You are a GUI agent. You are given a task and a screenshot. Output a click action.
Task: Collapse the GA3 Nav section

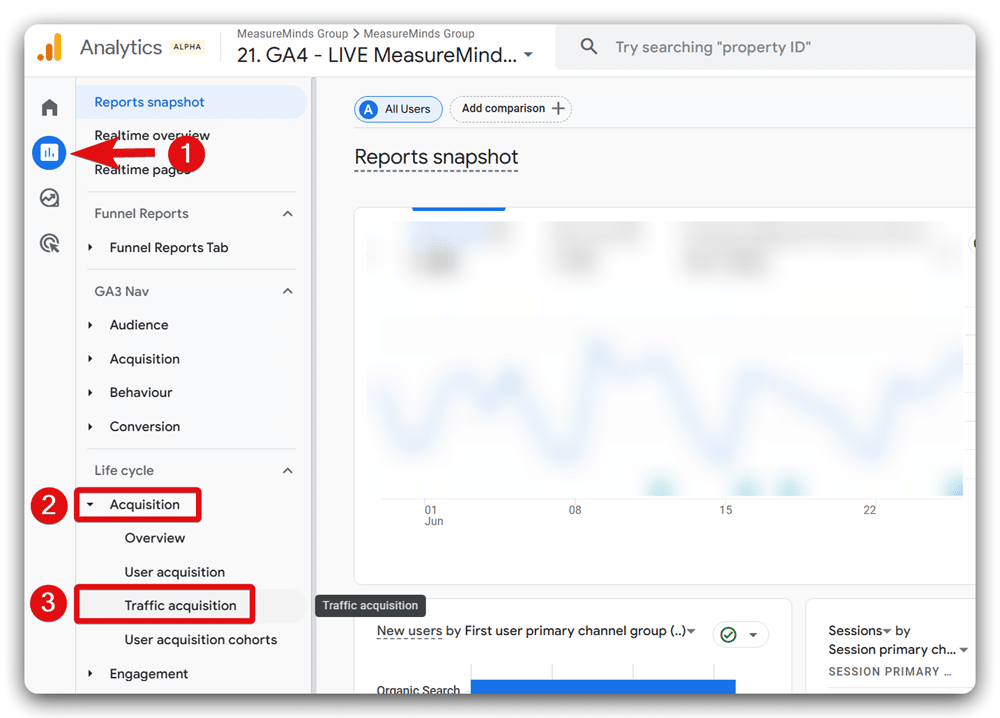288,291
